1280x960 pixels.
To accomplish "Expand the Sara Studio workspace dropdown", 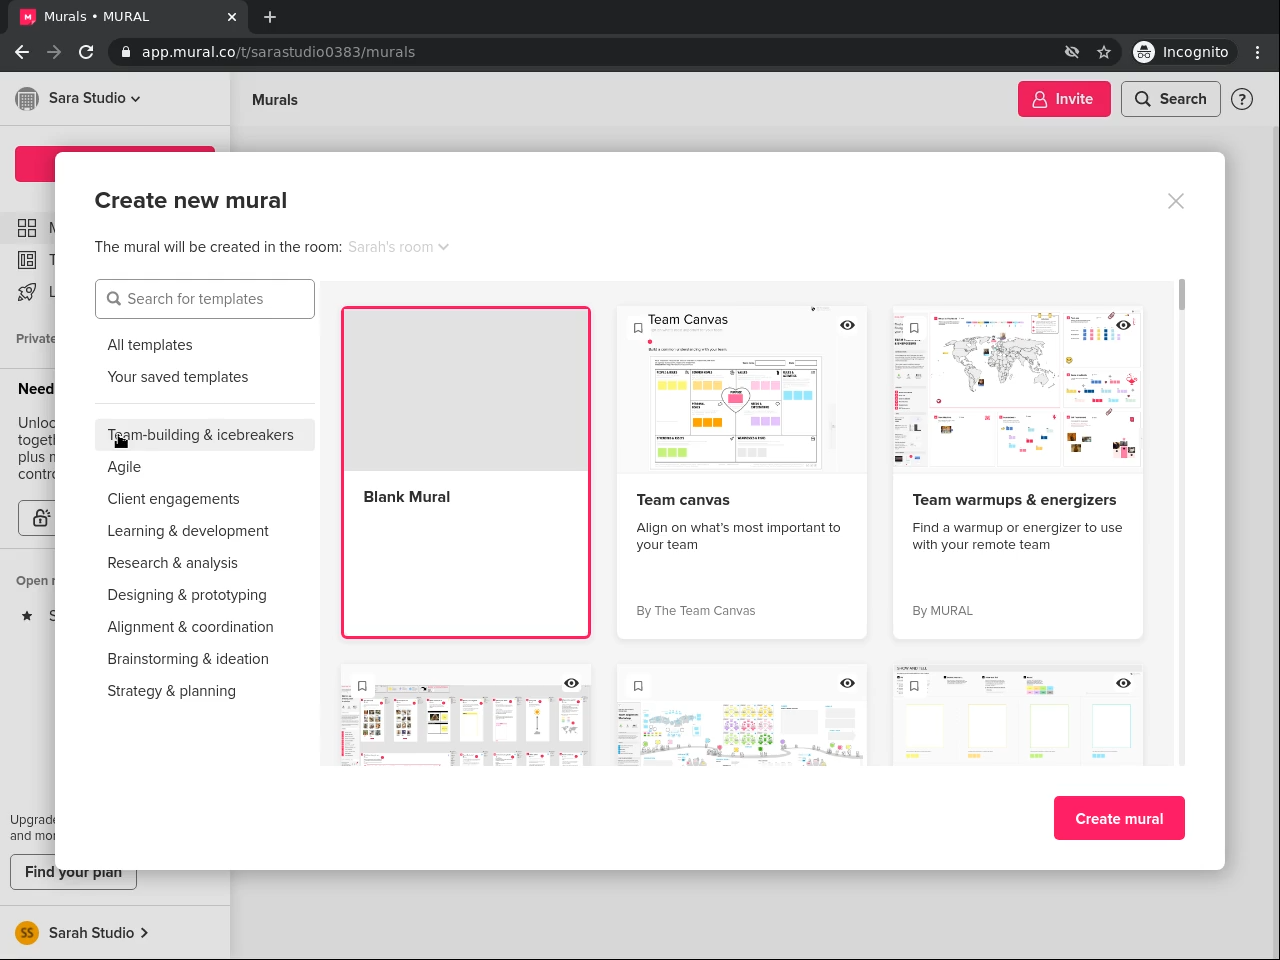I will (x=94, y=98).
